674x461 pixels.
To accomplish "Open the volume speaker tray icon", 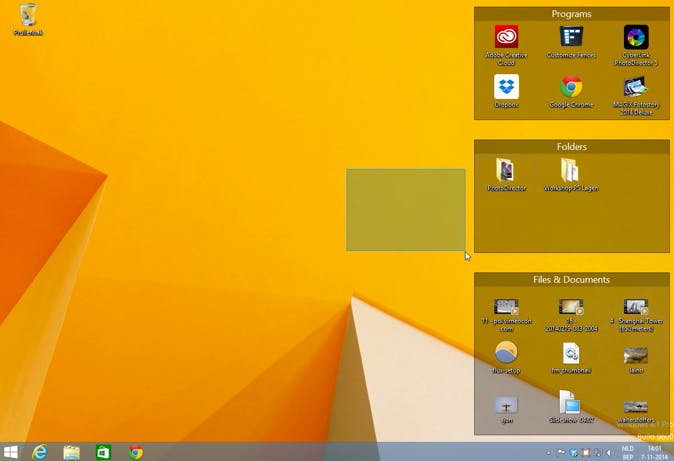I will click(610, 452).
